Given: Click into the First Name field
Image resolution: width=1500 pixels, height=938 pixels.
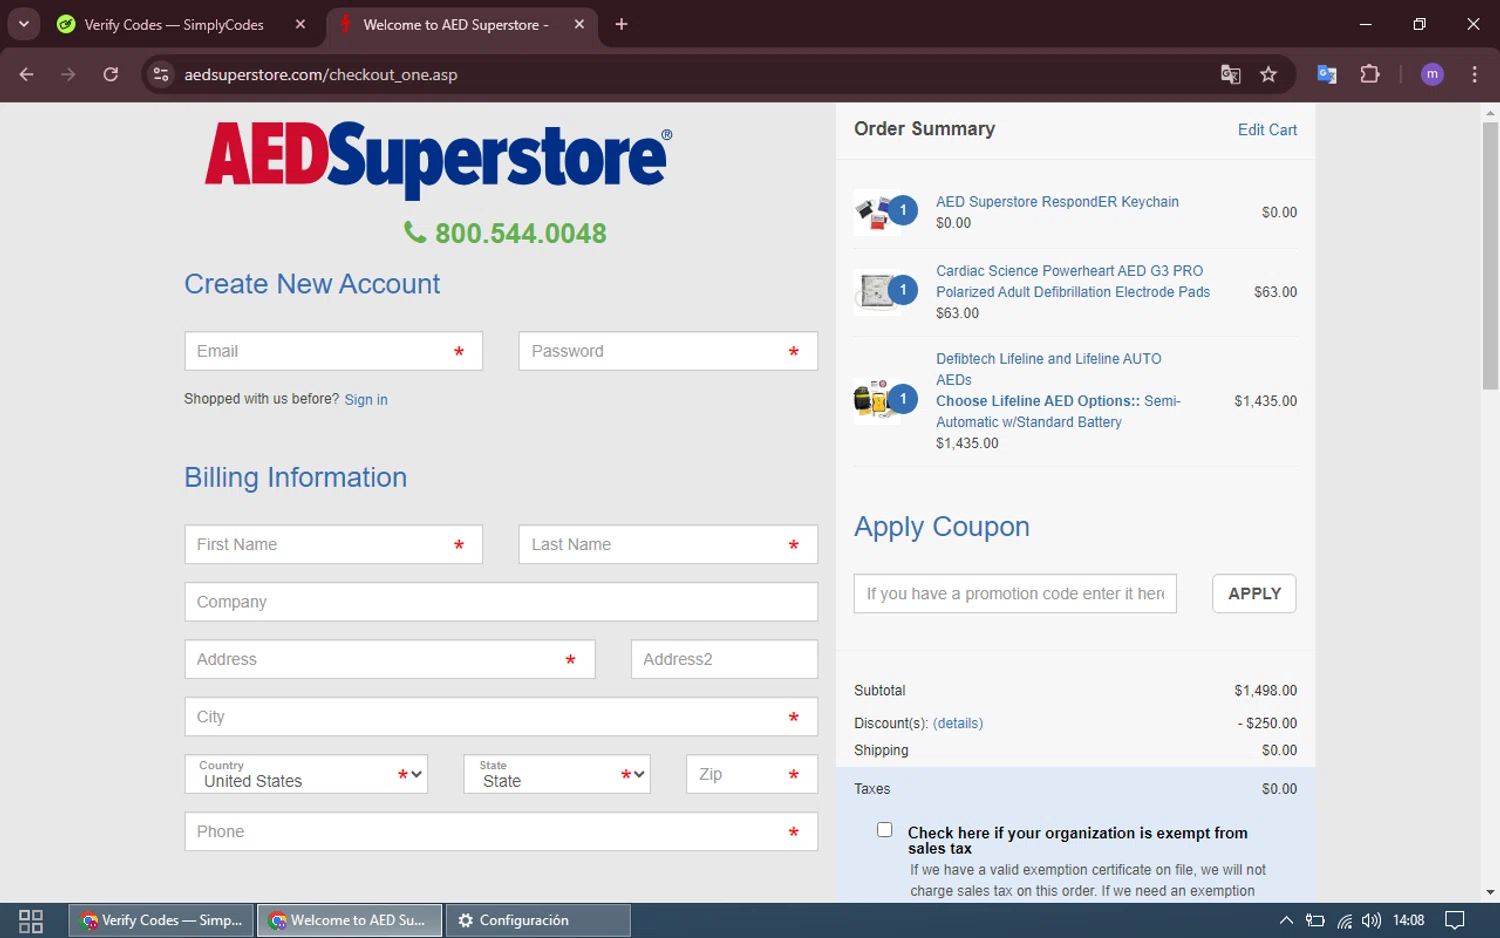Looking at the screenshot, I should 333,544.
